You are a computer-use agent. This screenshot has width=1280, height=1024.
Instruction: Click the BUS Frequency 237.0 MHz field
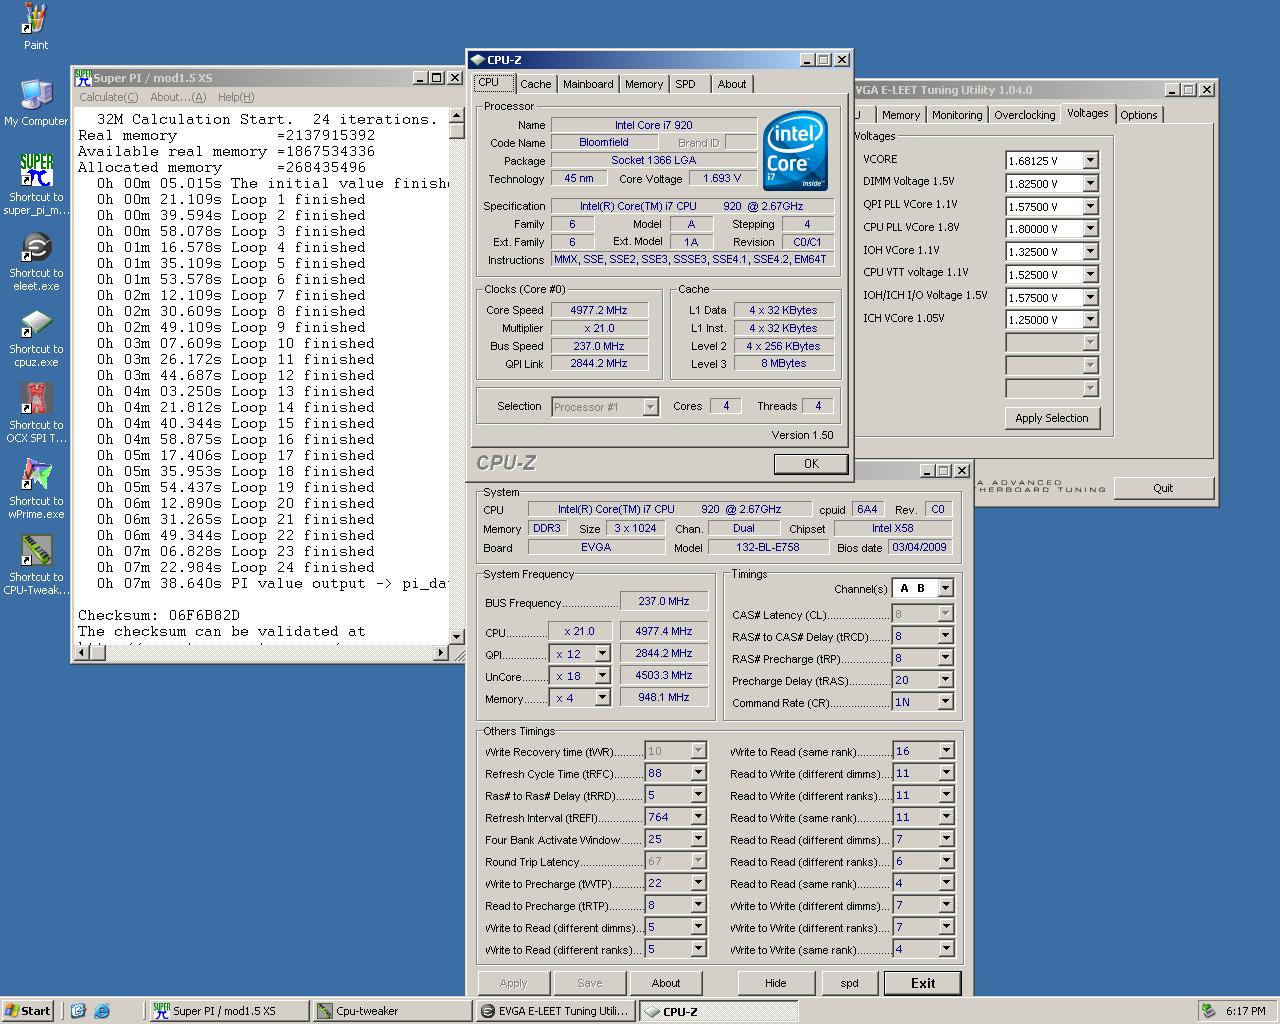[664, 601]
